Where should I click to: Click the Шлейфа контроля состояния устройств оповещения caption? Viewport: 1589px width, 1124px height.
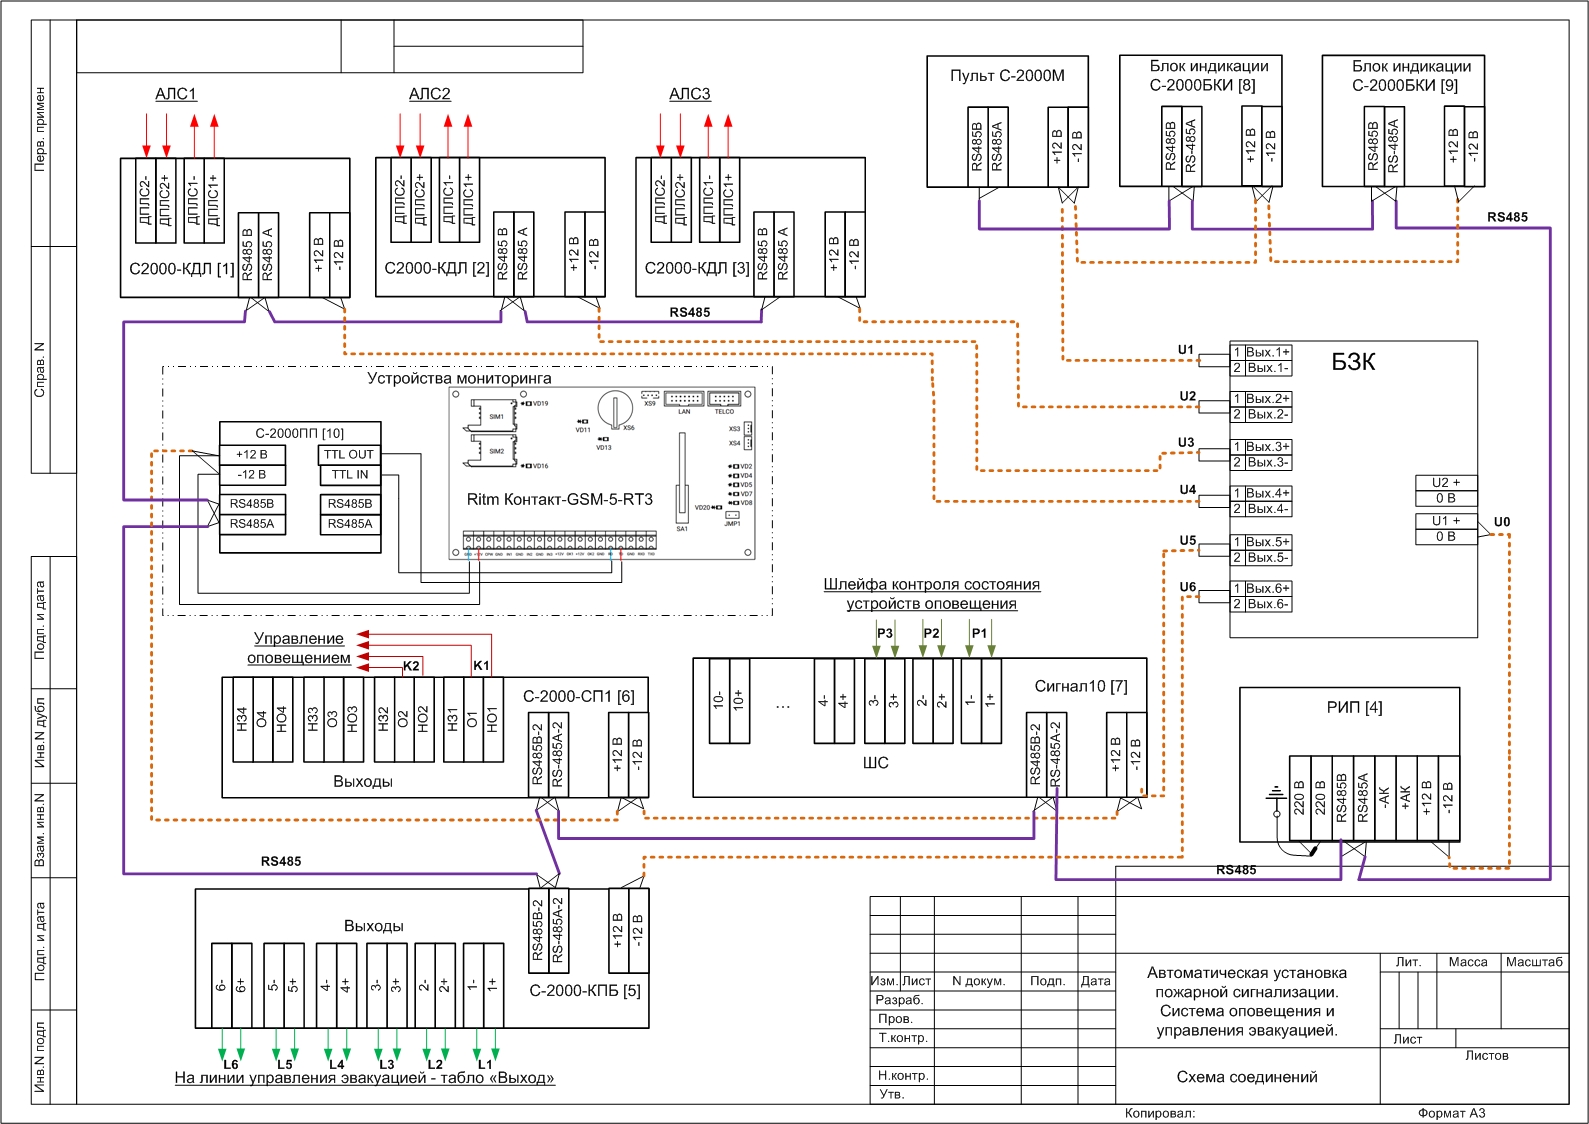tap(932, 594)
